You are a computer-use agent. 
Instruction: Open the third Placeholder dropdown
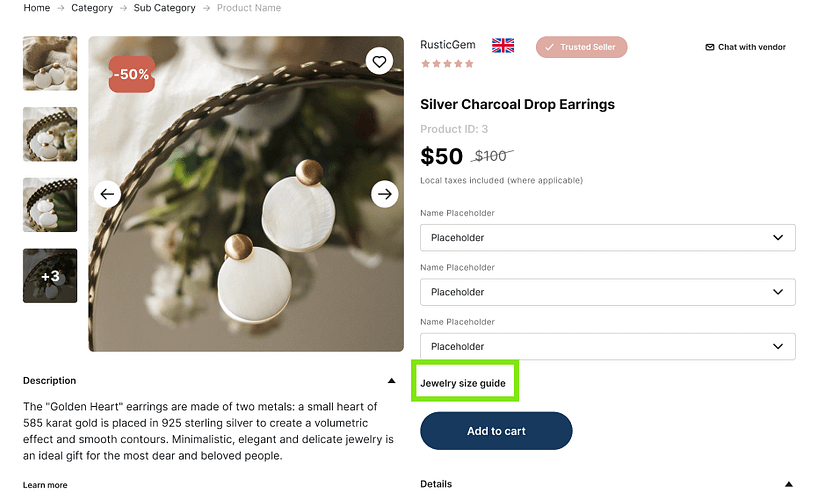pyautogui.click(x=607, y=346)
